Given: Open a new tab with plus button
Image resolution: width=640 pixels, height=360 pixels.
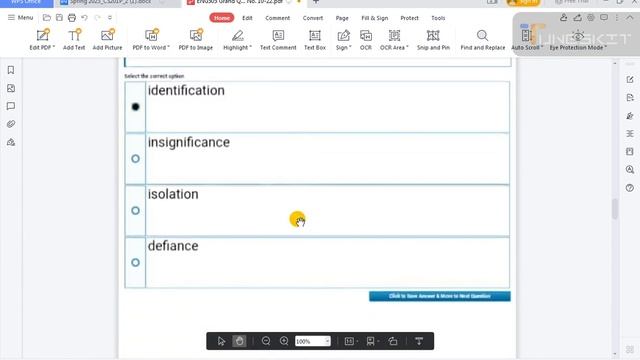Looking at the screenshot, I should pyautogui.click(x=316, y=2).
